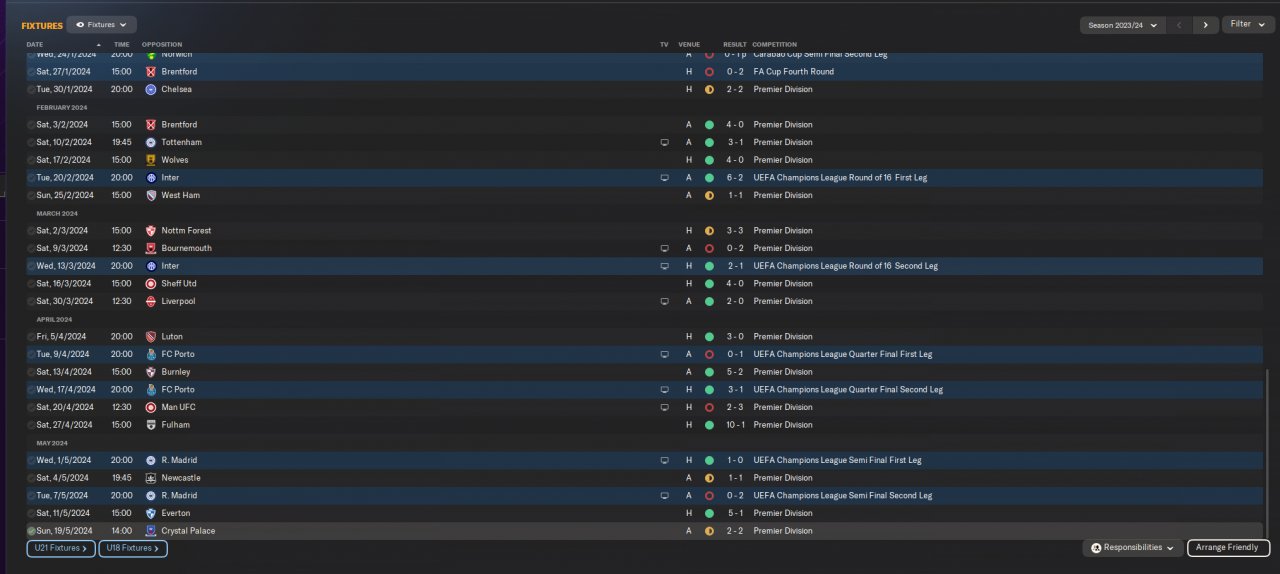Click orange draw indicator on Newcastle row
The width and height of the screenshot is (1280, 574).
click(709, 478)
